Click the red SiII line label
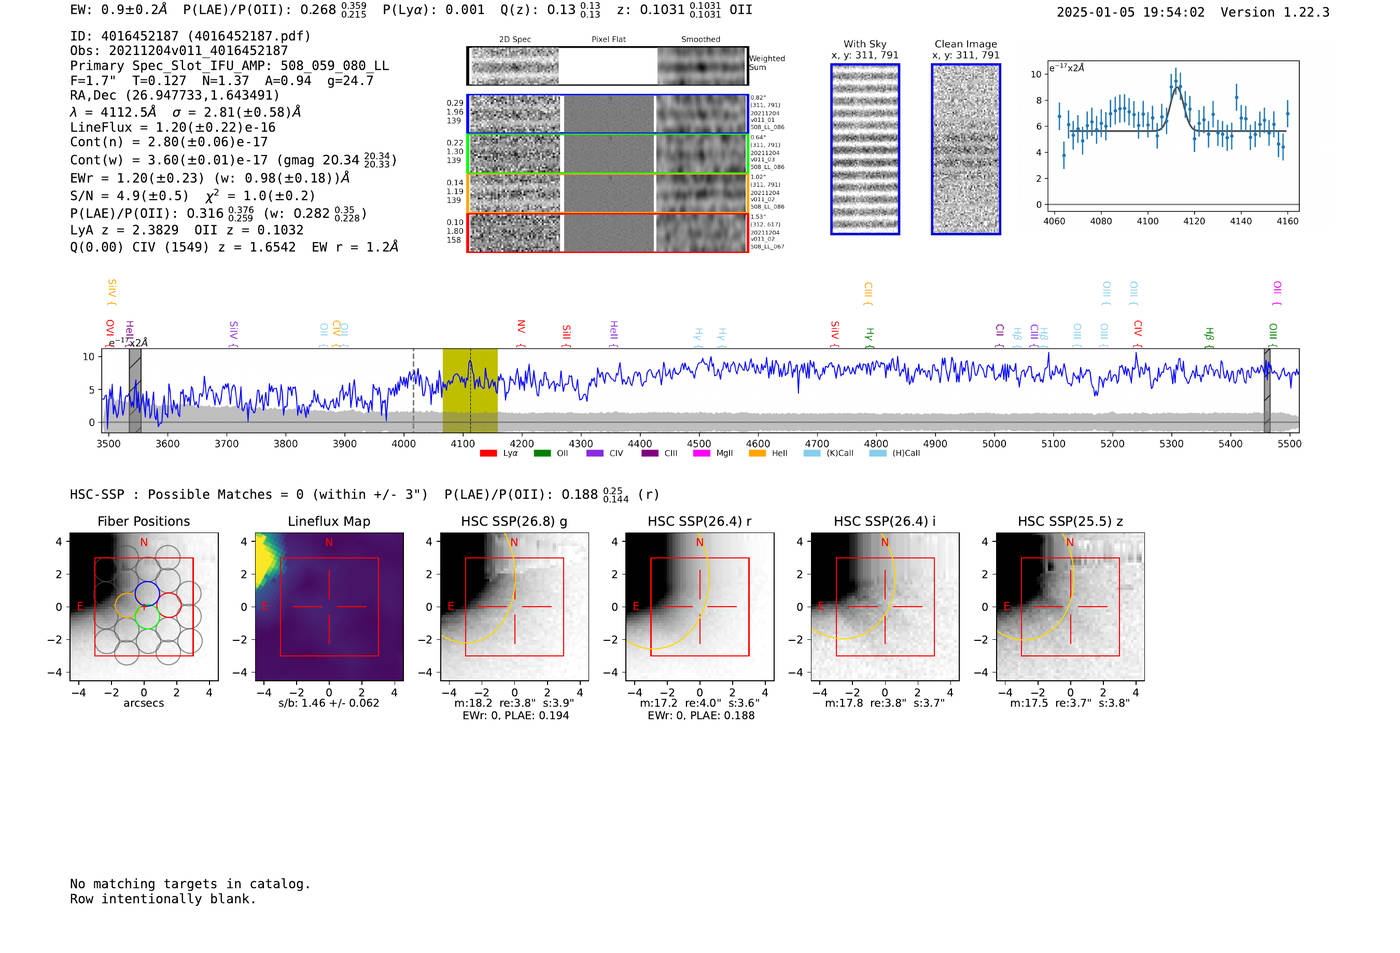 pyautogui.click(x=567, y=334)
